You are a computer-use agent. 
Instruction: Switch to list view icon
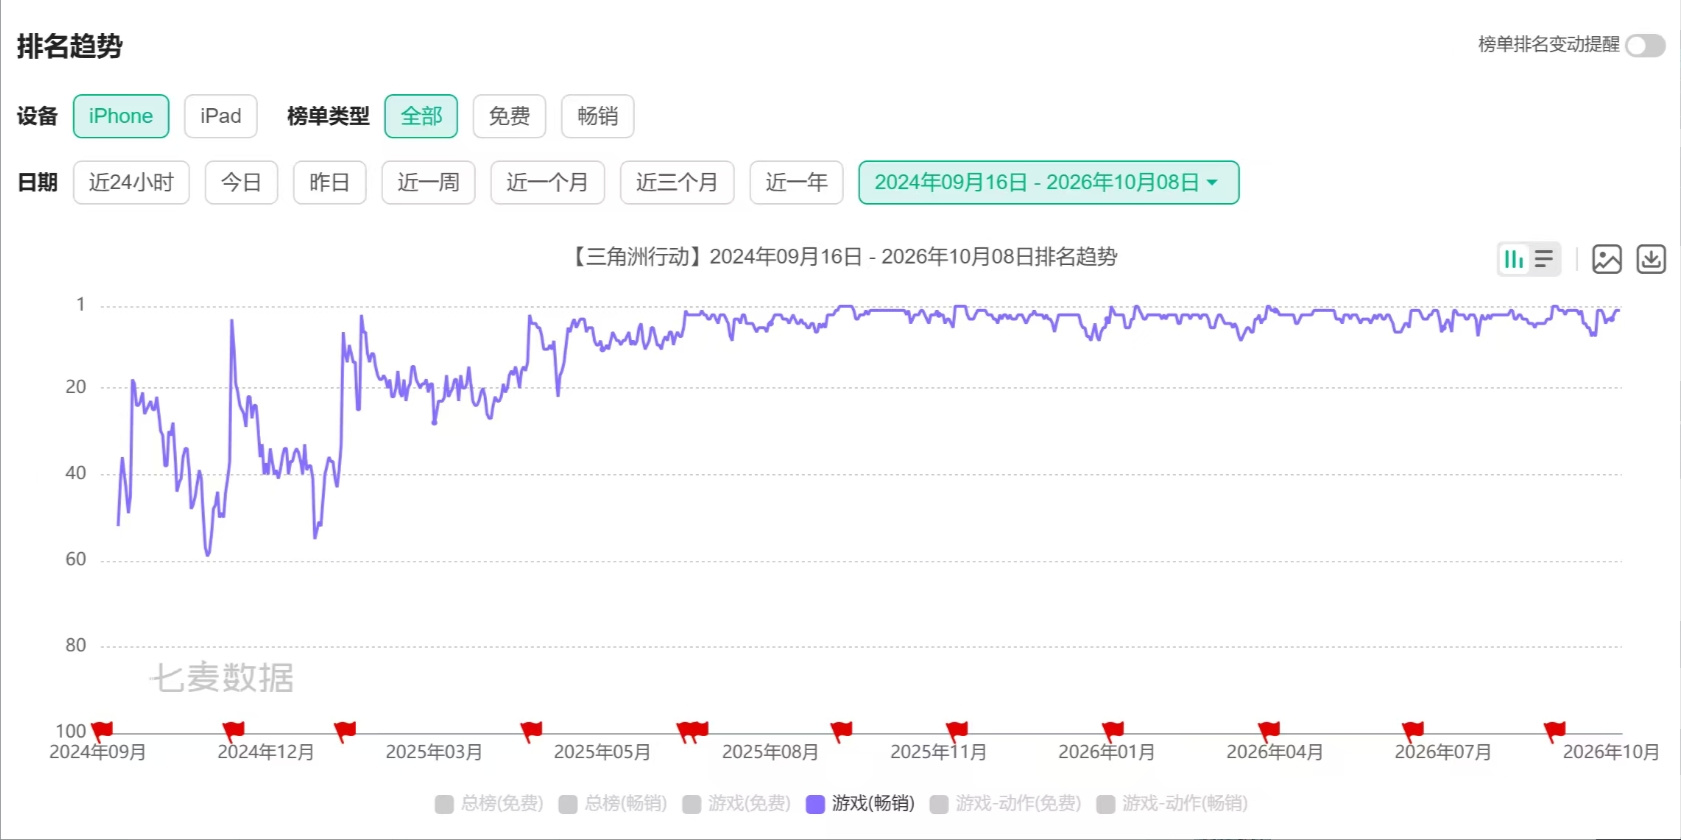[x=1544, y=259]
